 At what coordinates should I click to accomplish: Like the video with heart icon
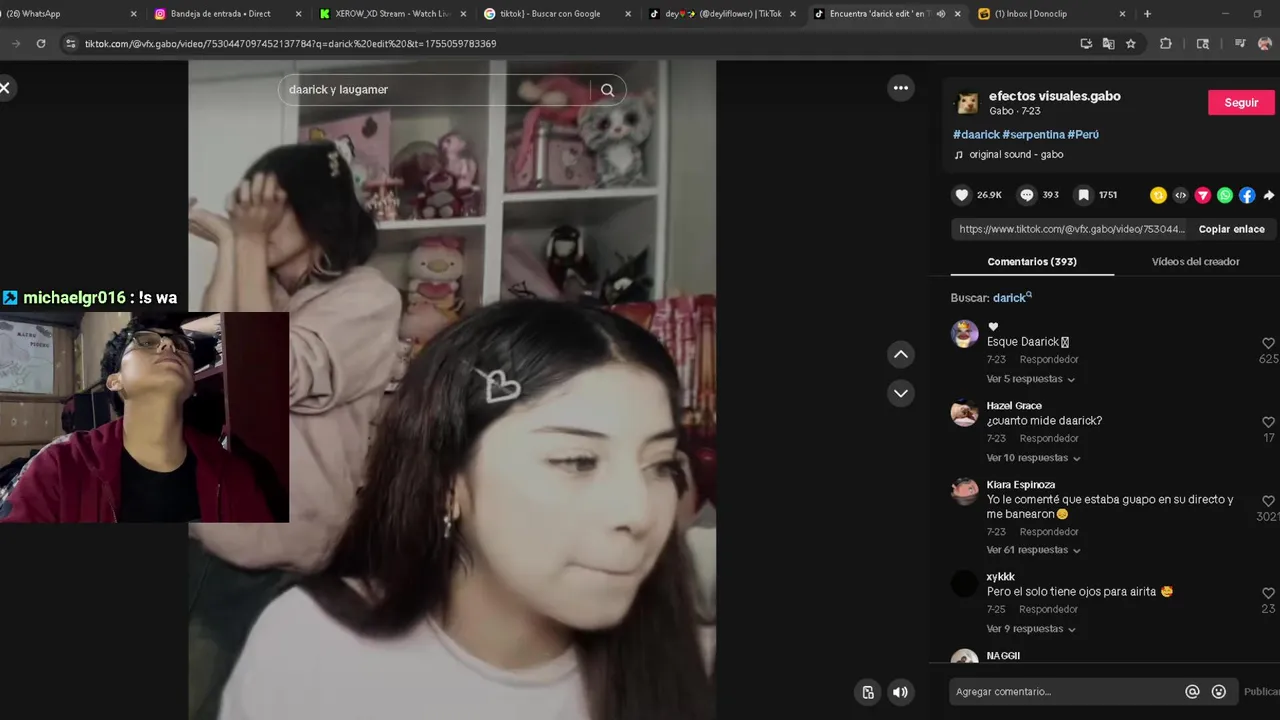(x=962, y=195)
